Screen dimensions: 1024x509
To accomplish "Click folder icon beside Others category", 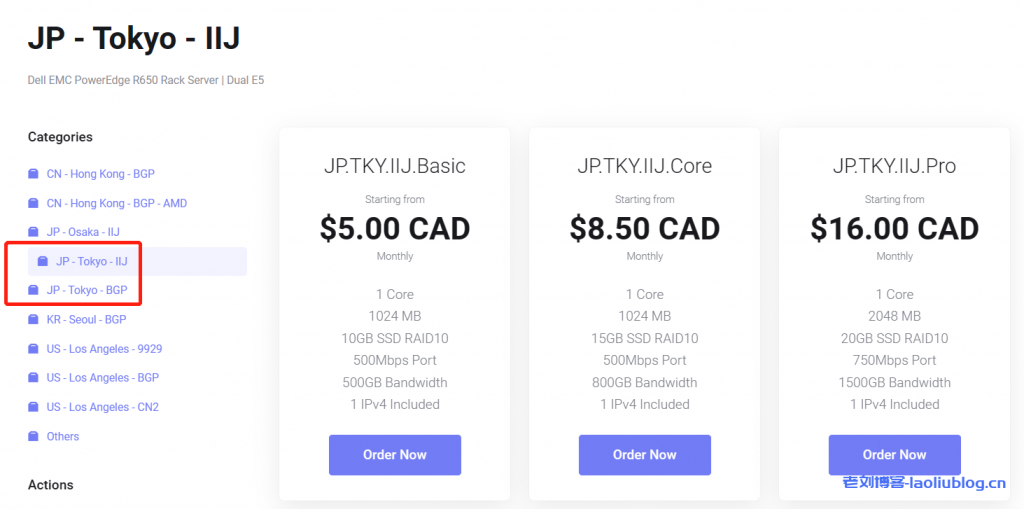I will (33, 436).
